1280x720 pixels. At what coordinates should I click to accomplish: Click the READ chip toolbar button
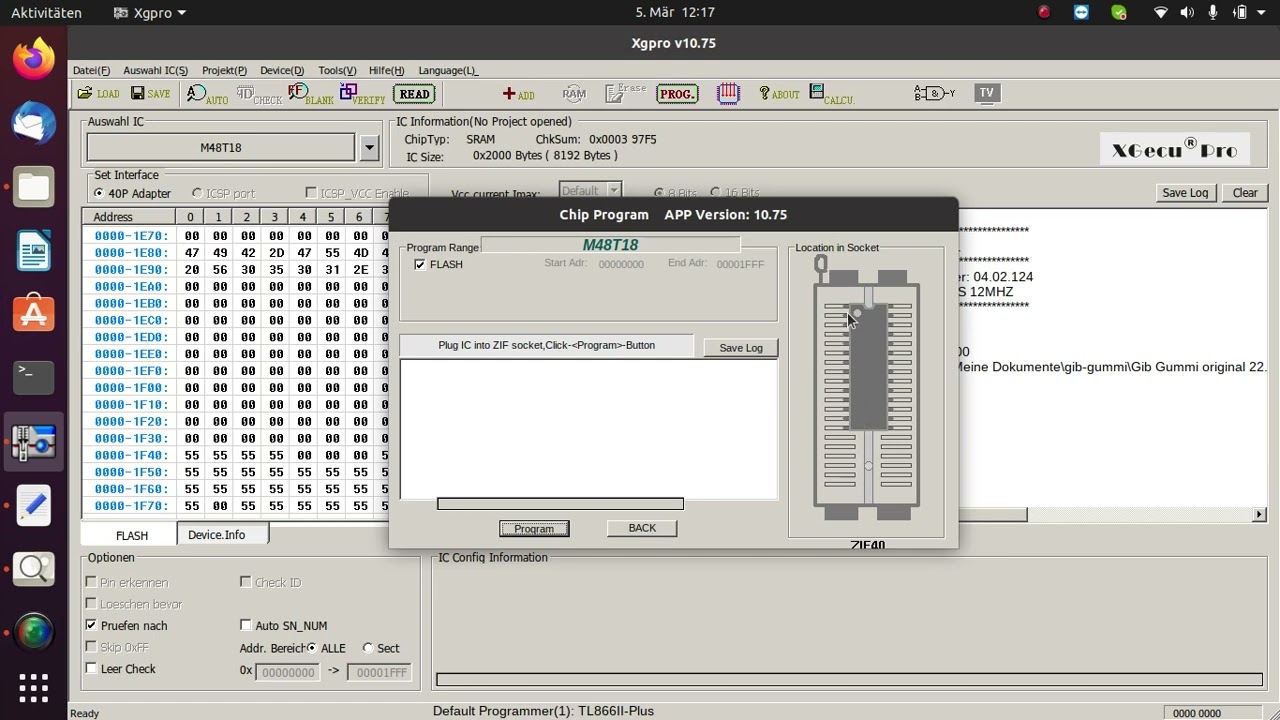pos(414,94)
